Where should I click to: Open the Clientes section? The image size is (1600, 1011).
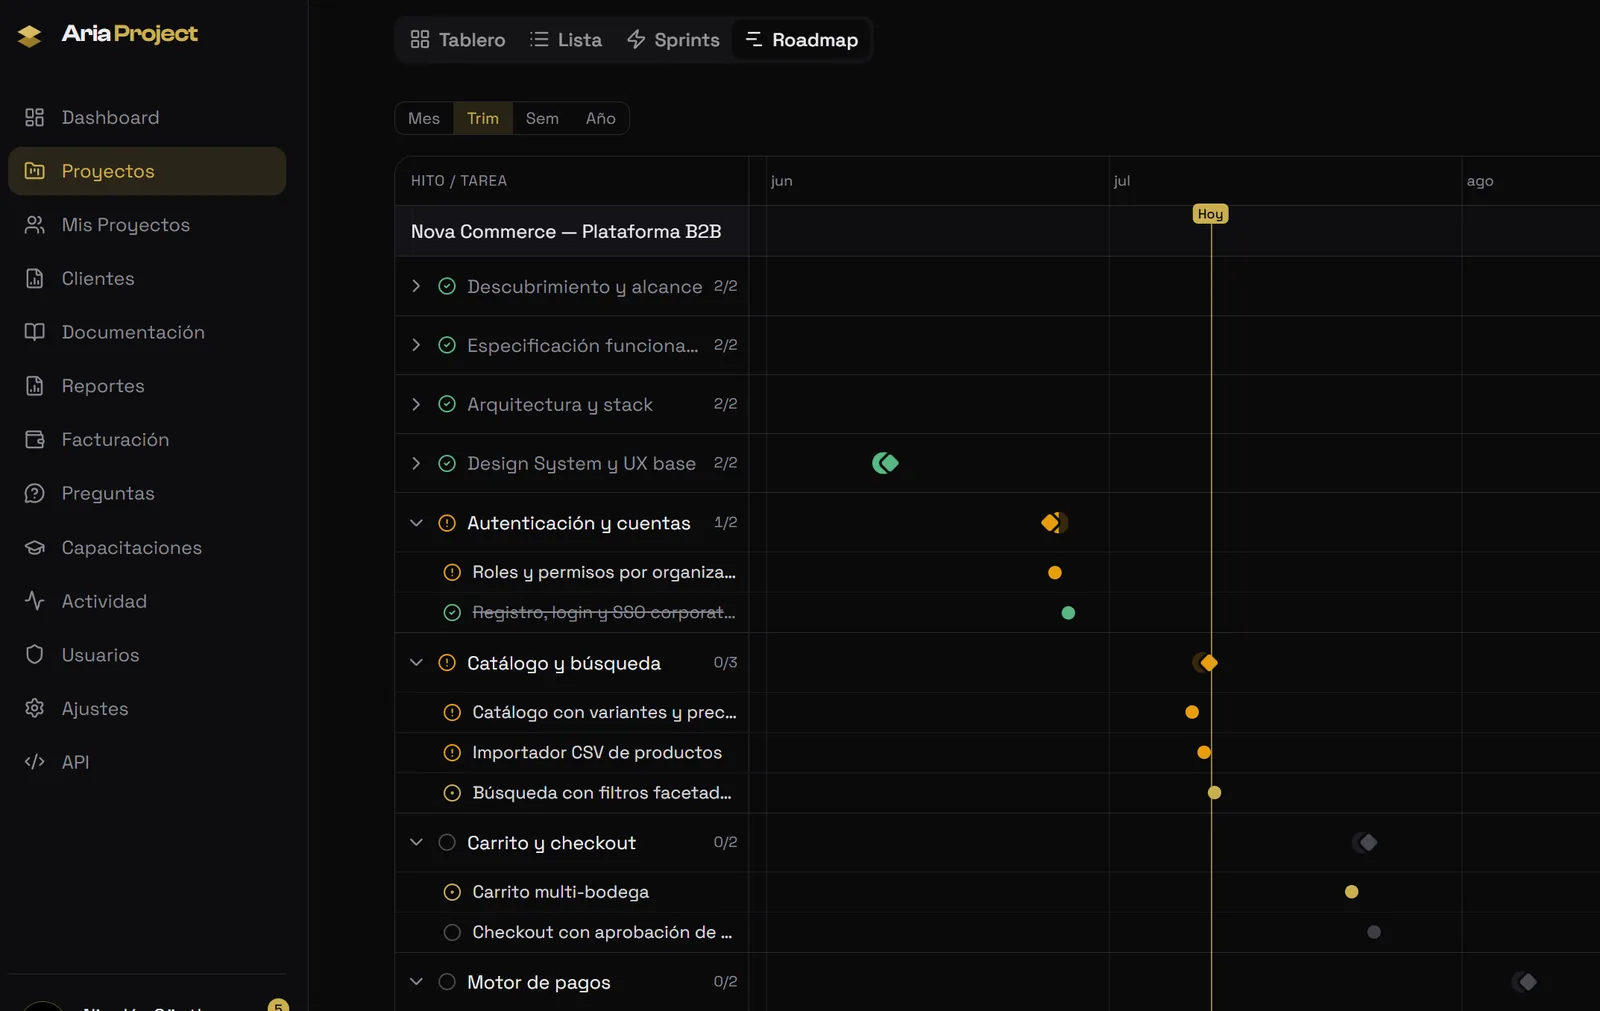147,279
